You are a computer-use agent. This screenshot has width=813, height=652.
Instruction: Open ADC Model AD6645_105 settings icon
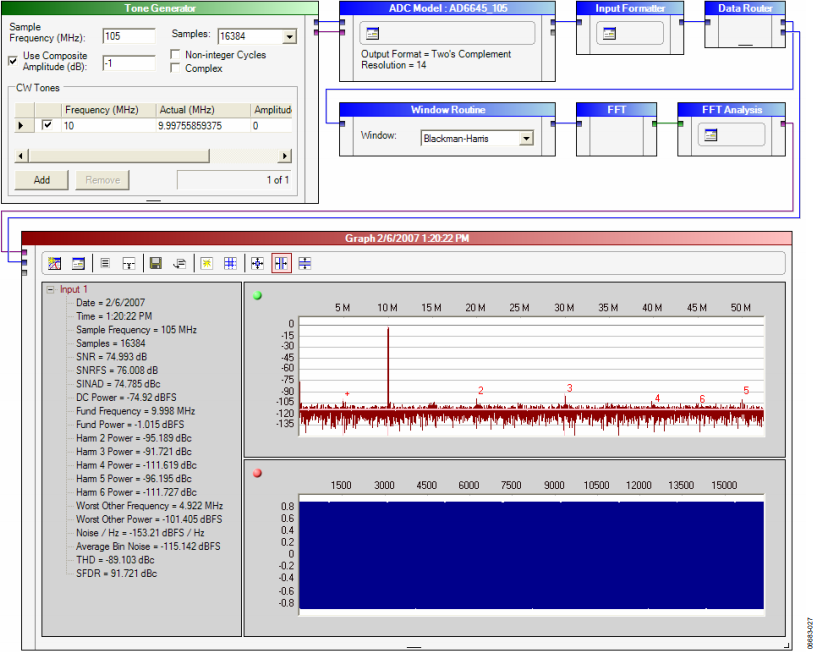pyautogui.click(x=372, y=33)
